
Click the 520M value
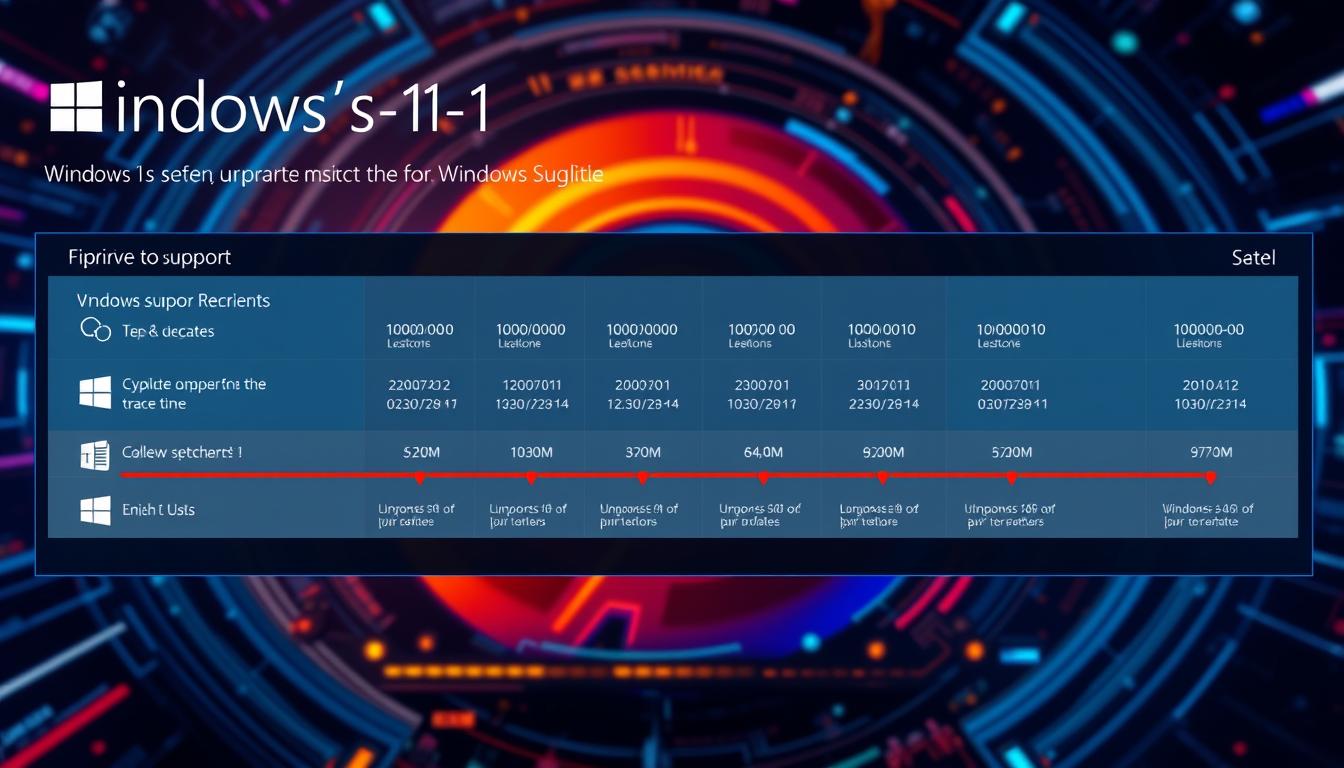[420, 452]
